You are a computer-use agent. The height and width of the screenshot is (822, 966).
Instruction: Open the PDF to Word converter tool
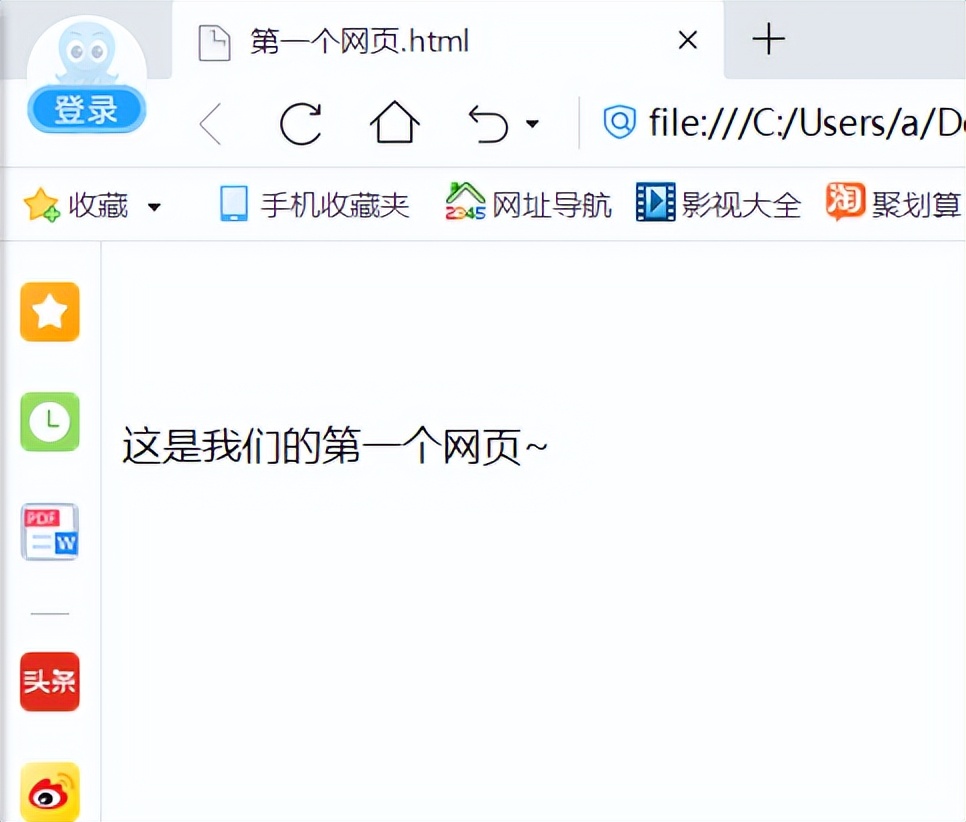[49, 532]
